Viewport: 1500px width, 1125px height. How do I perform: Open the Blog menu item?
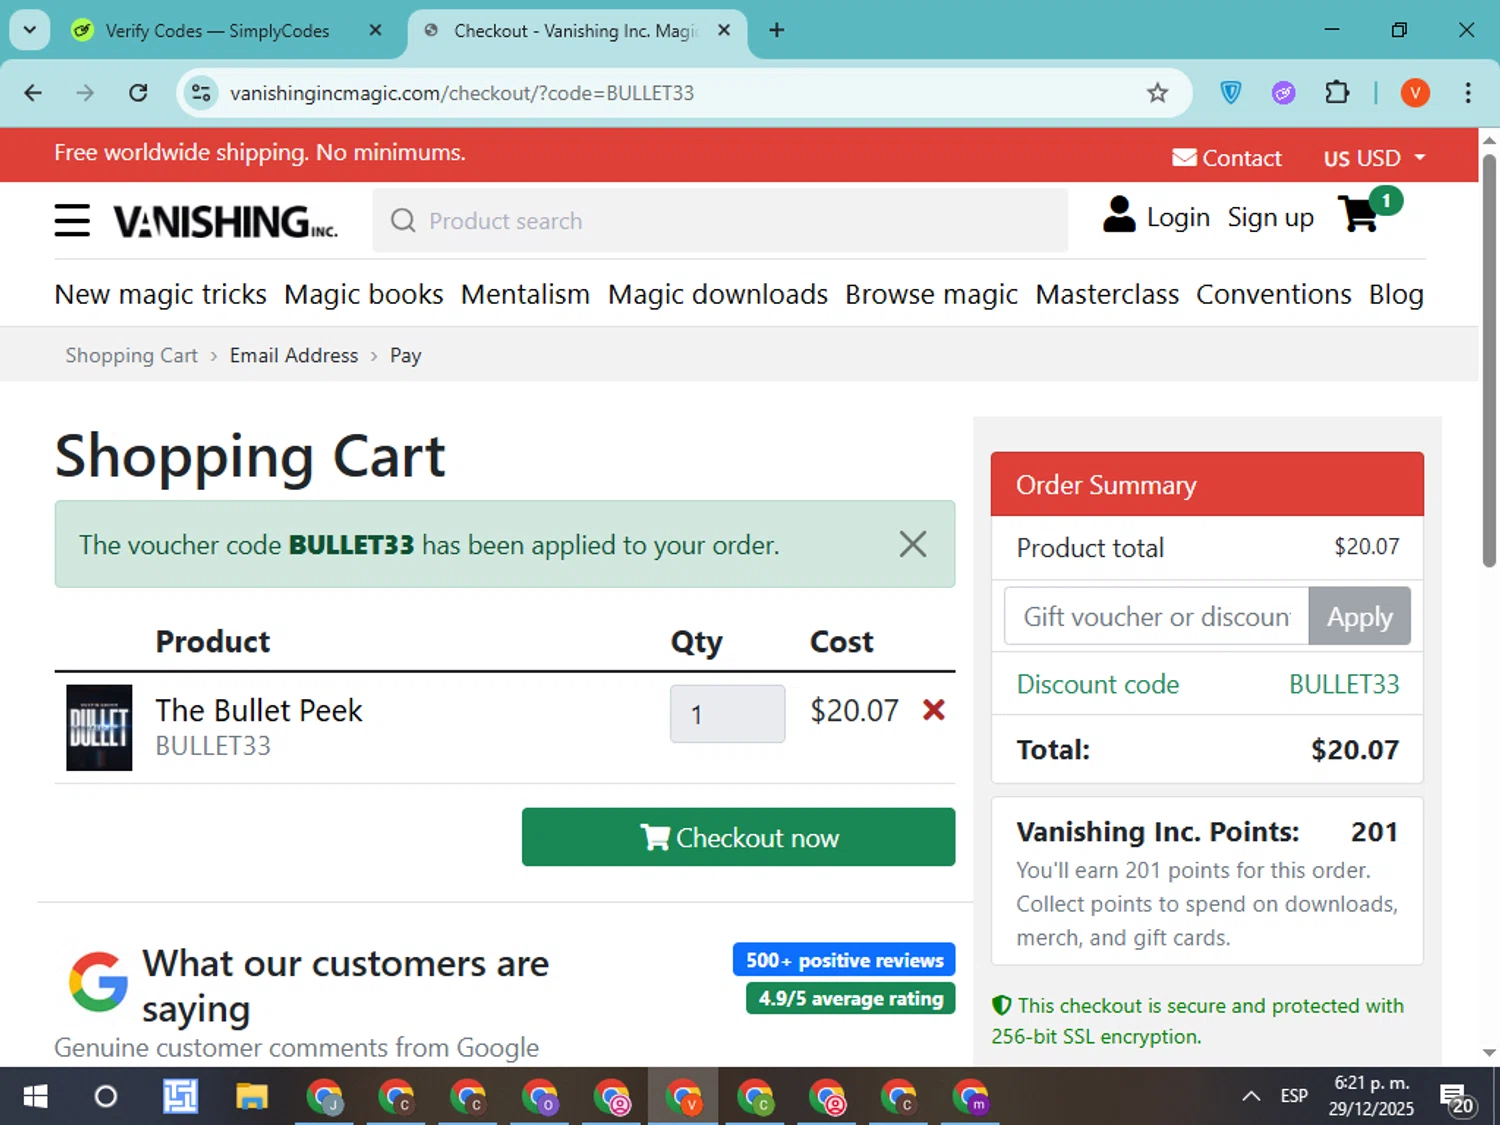(1396, 294)
